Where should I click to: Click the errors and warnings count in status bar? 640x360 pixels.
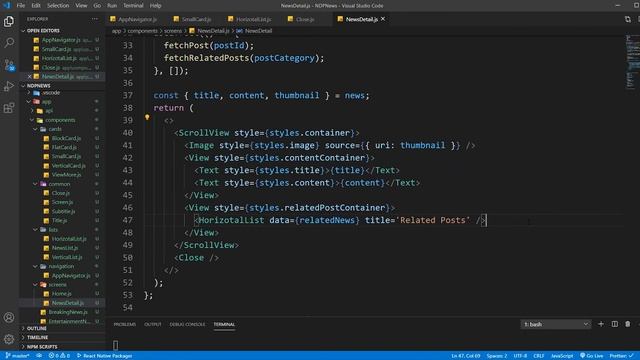[x=60, y=356]
